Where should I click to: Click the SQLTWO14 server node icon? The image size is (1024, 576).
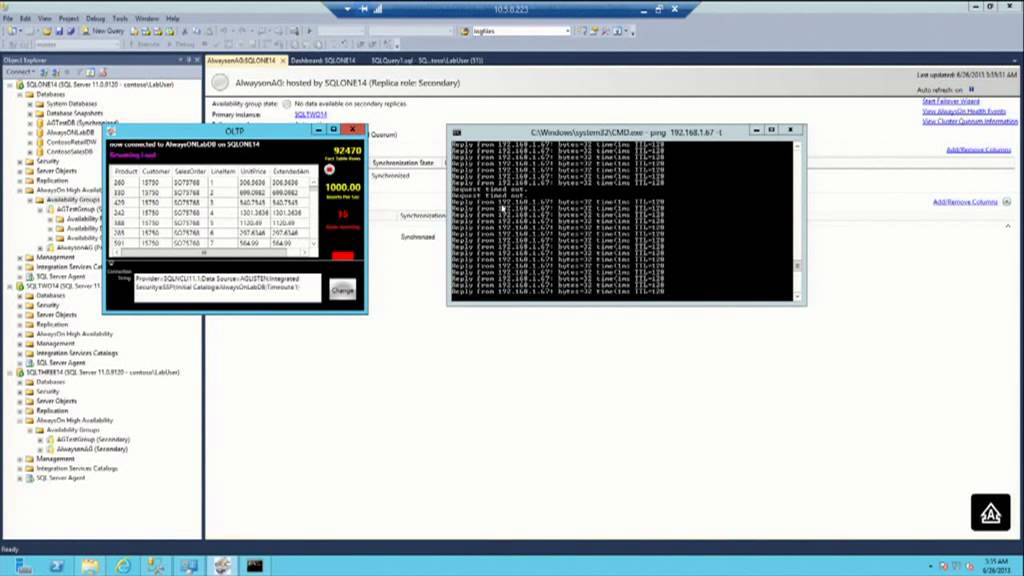click(x=20, y=286)
